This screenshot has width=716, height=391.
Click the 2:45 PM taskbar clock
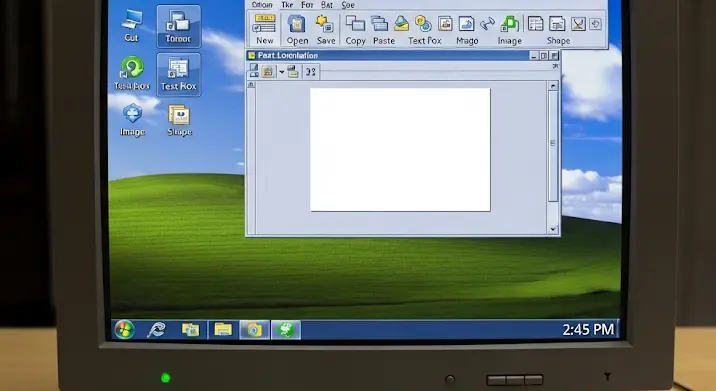point(588,329)
